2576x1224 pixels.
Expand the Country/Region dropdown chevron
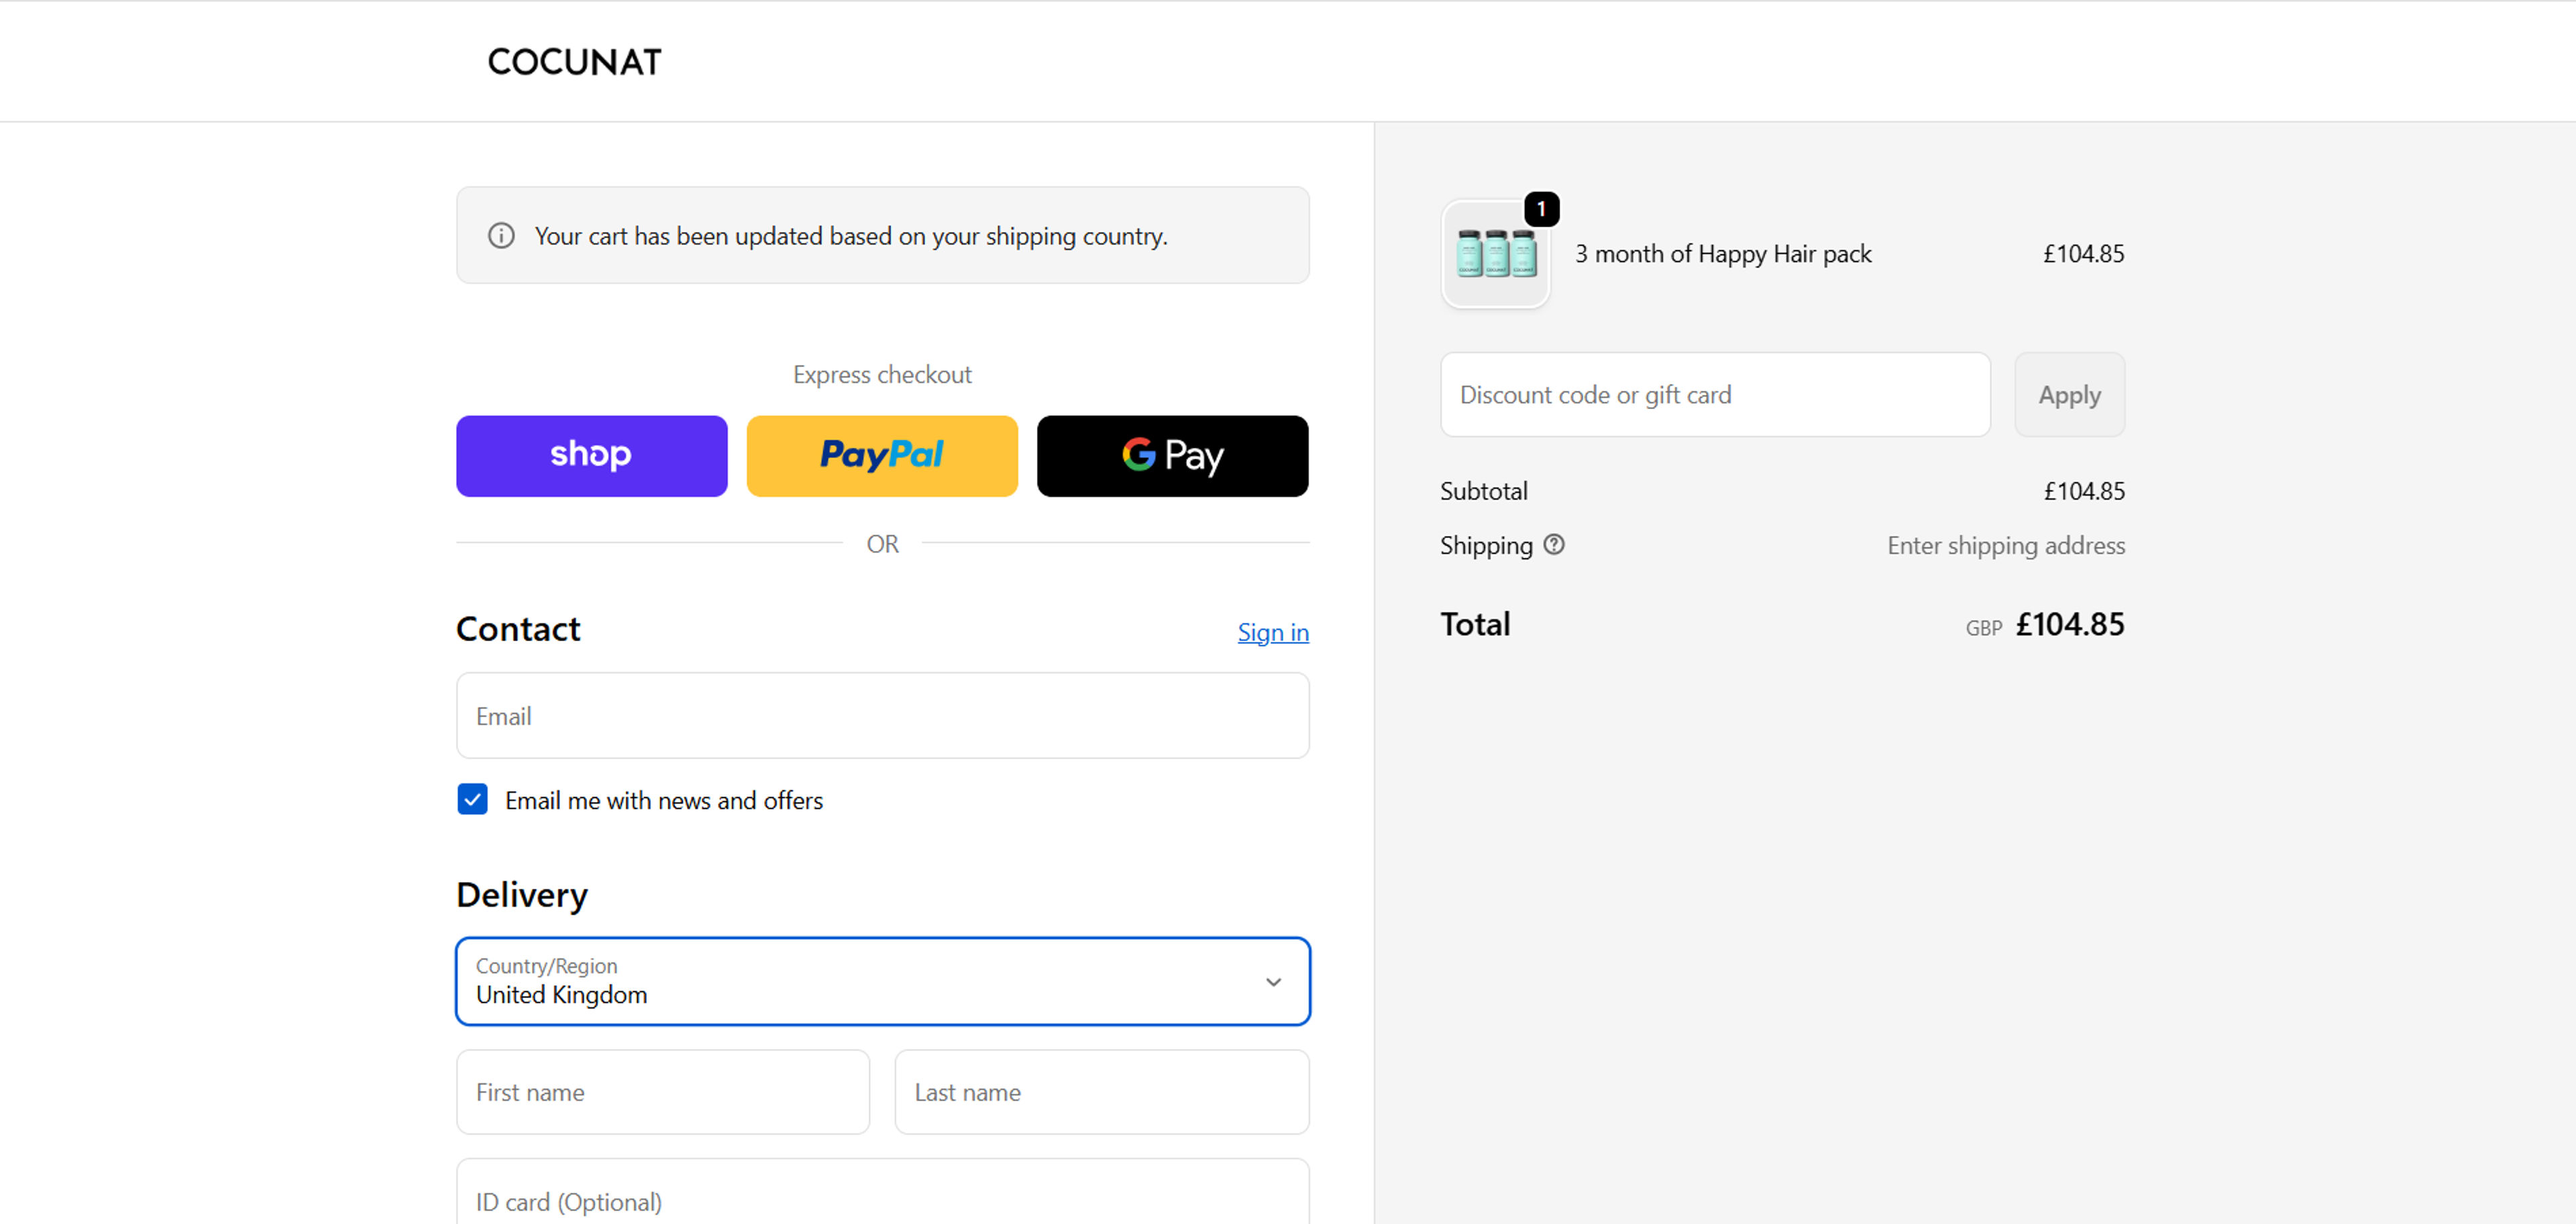[x=1274, y=981]
